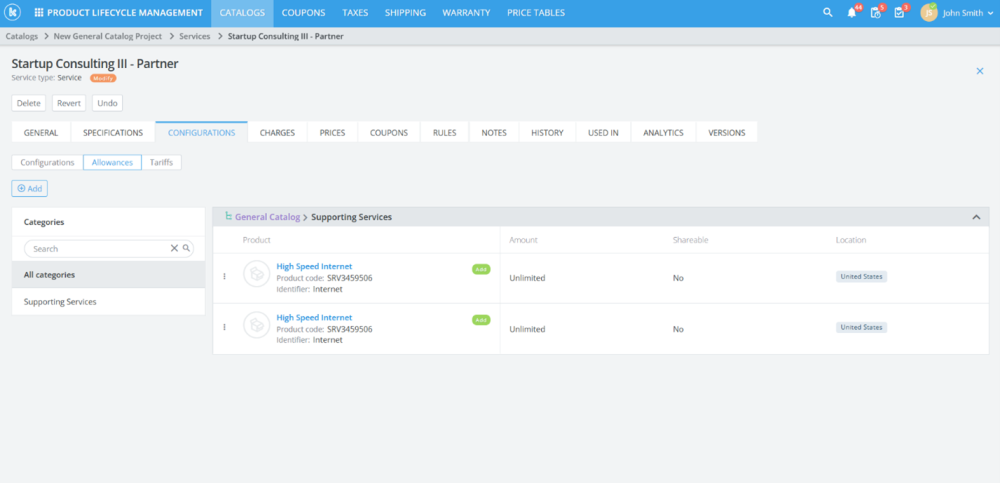Click the Add allowance button
This screenshot has height=483, width=1000.
pyautogui.click(x=29, y=189)
